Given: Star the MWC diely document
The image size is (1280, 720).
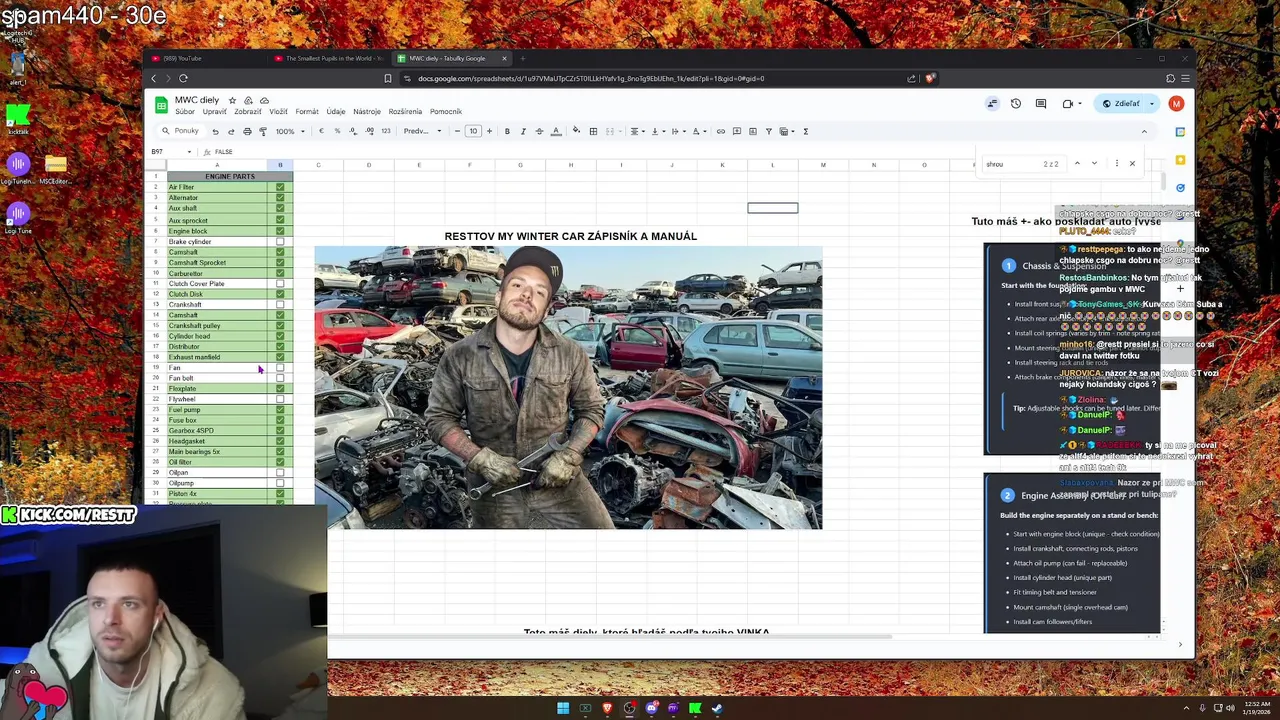Looking at the screenshot, I should 232,100.
